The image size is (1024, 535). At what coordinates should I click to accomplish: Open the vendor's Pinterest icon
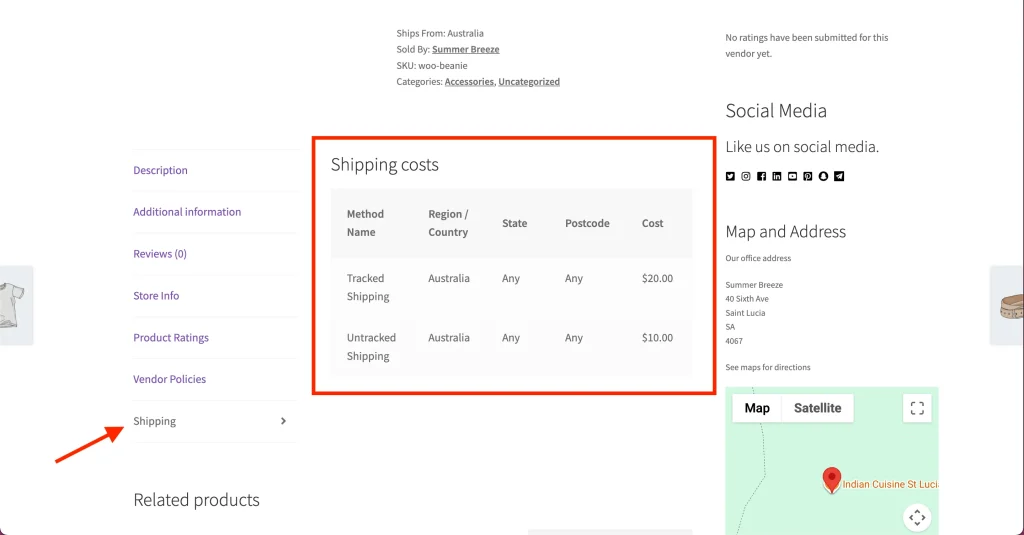point(808,176)
